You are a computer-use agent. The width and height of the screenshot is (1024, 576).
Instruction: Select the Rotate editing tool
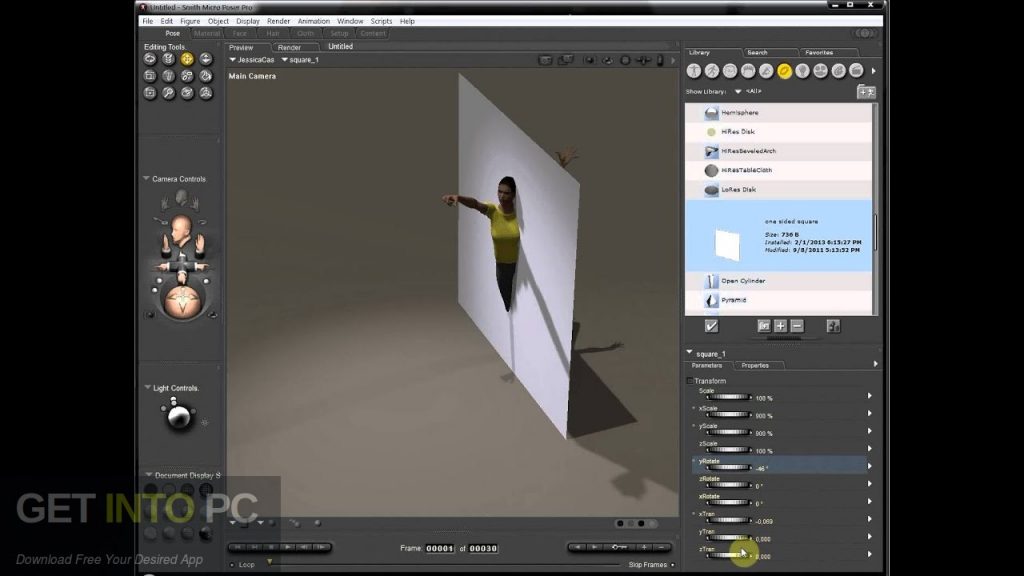point(150,59)
